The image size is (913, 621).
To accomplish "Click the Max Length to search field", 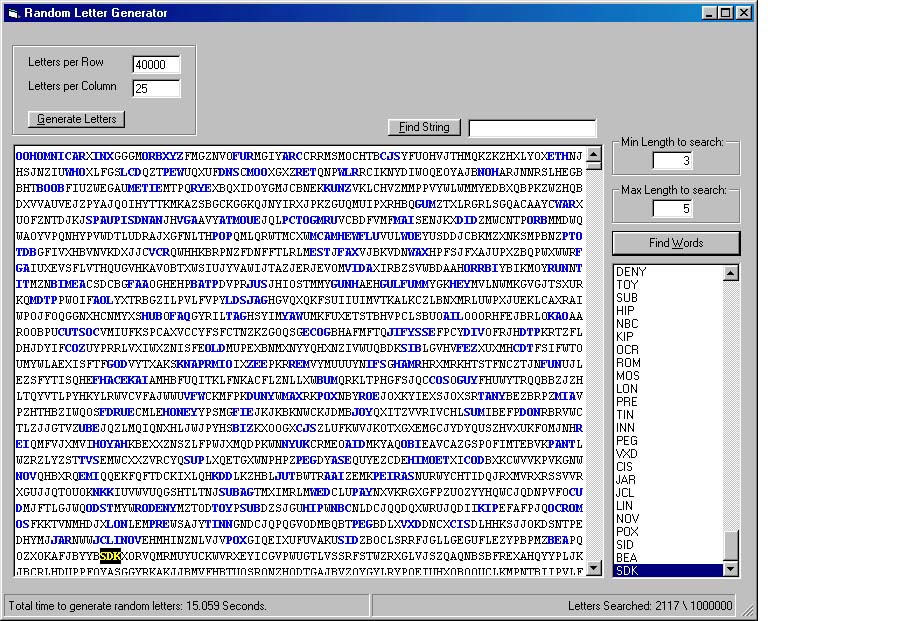I will click(x=672, y=208).
